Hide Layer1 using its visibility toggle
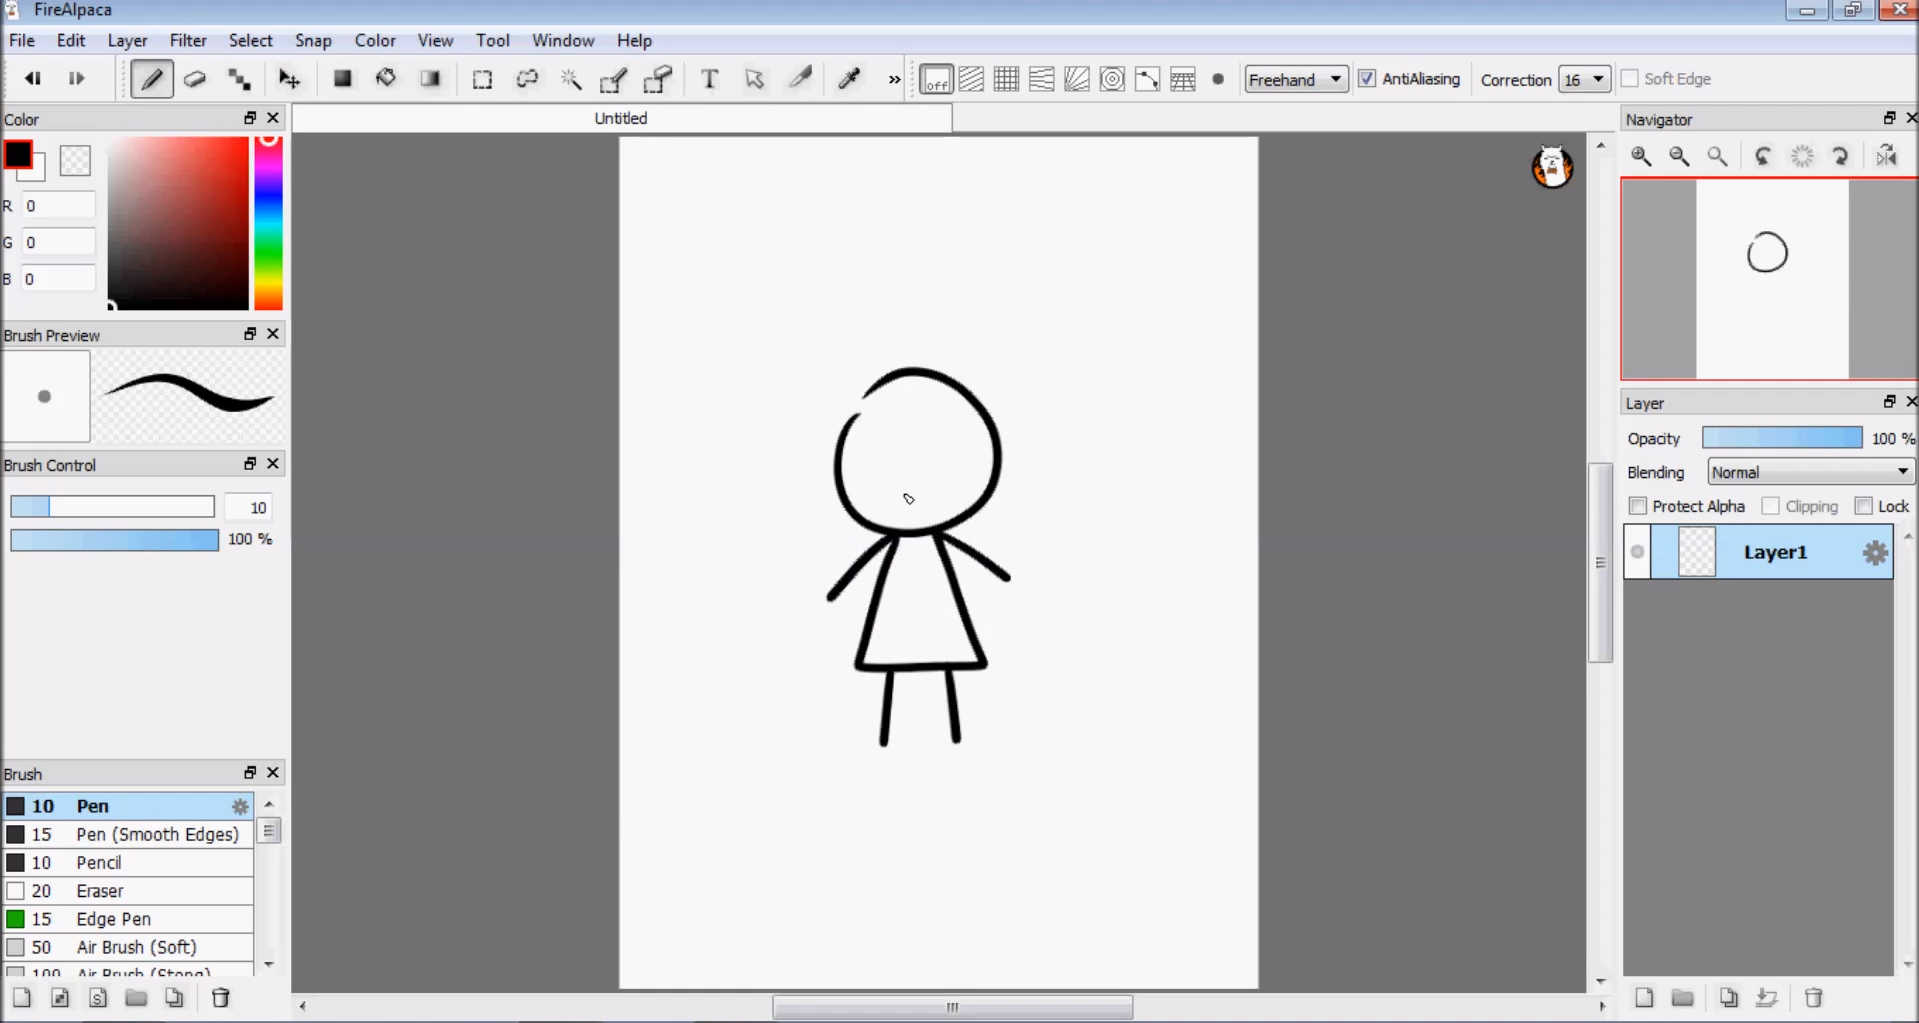This screenshot has height=1023, width=1919. [1637, 552]
